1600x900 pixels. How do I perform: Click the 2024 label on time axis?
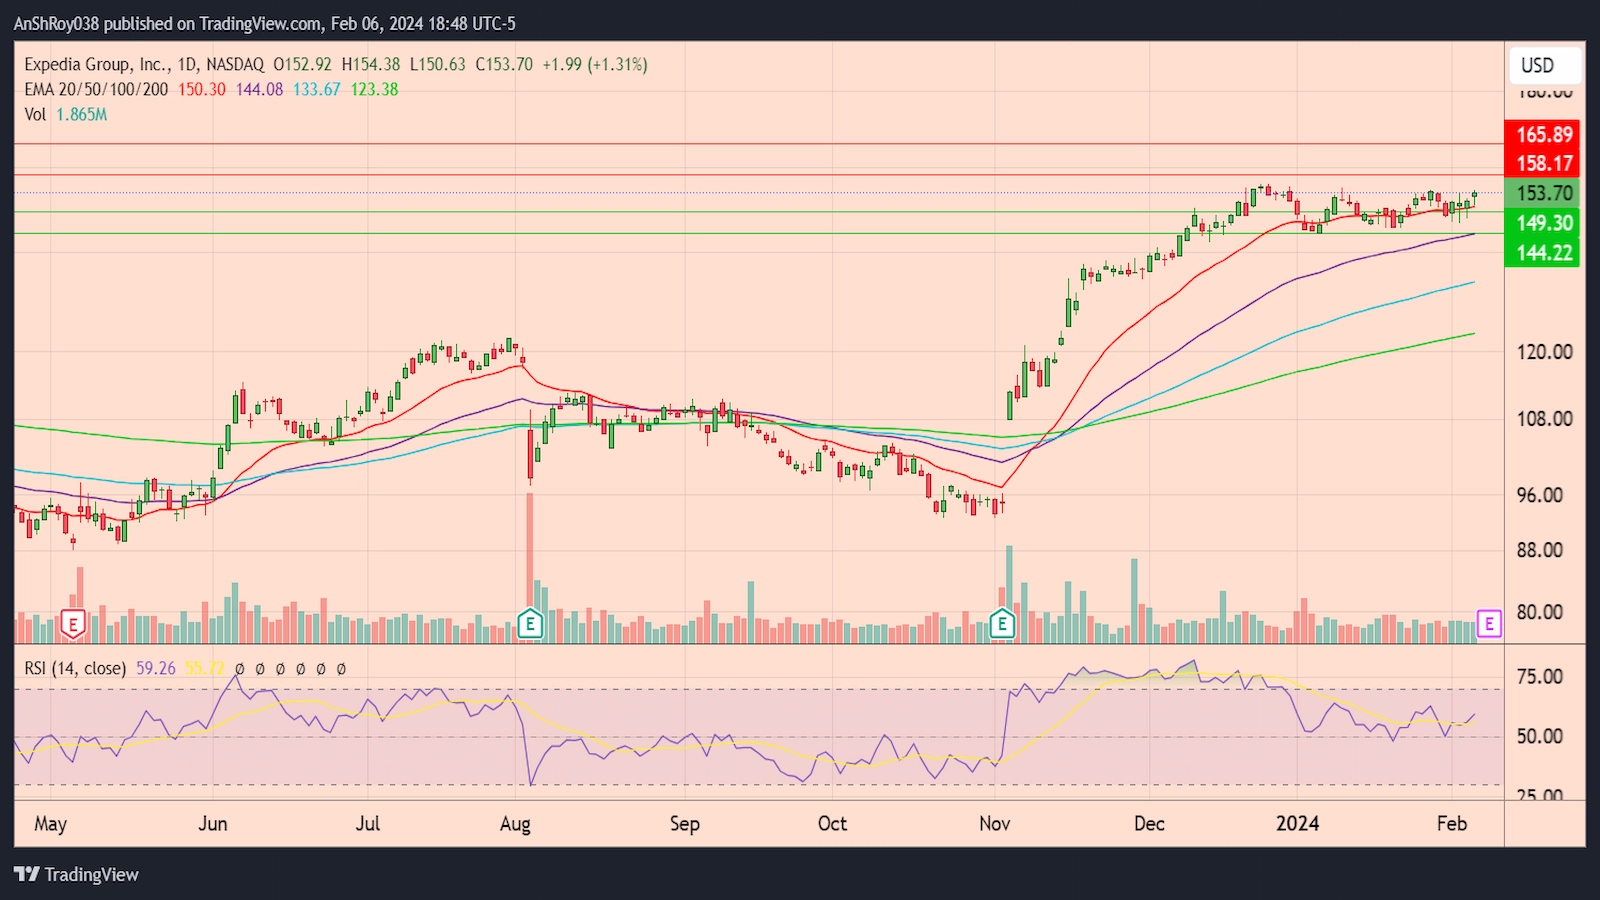tap(1297, 823)
